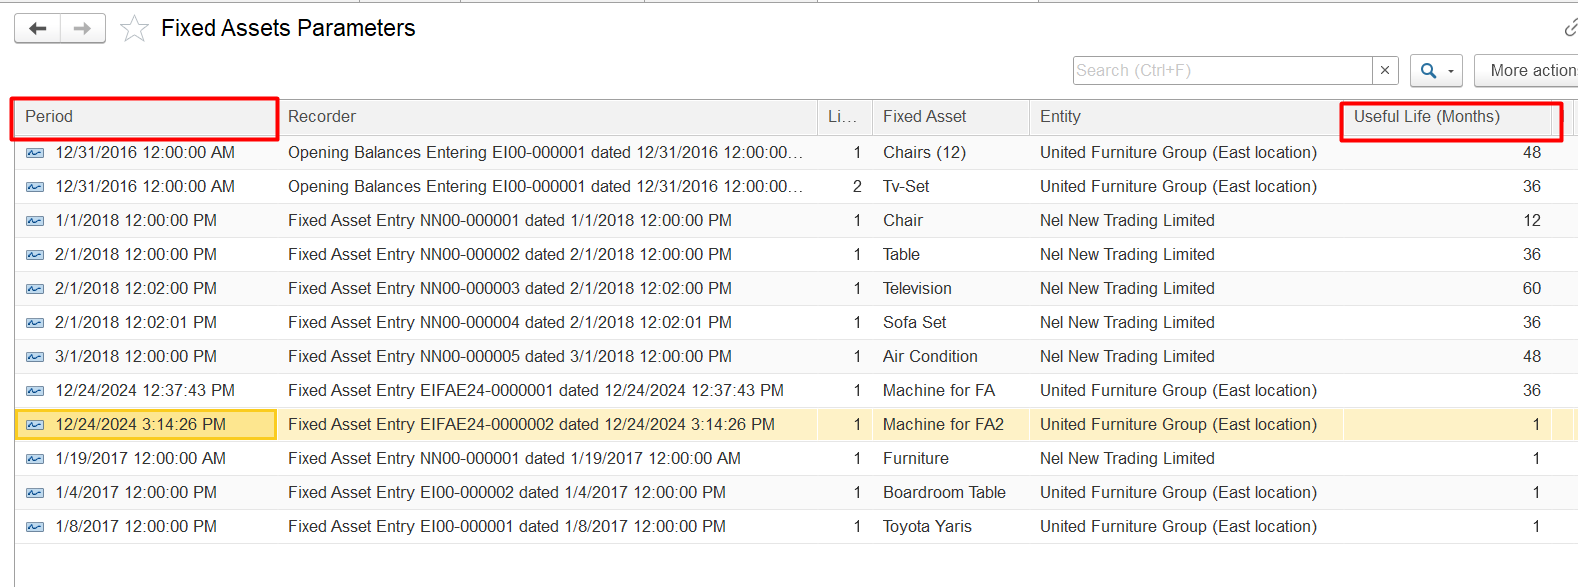Select record icon for Furniture row
The image size is (1578, 587).
tap(35, 459)
